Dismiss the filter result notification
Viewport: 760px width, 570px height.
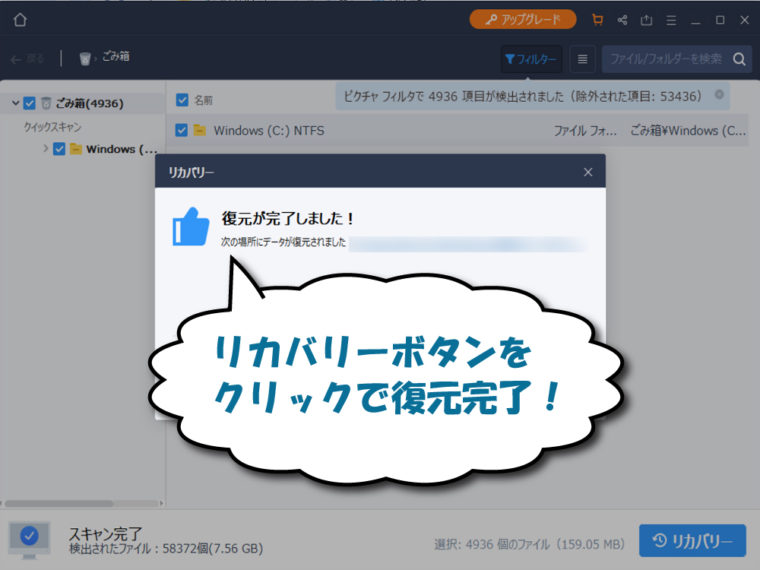pos(719,95)
